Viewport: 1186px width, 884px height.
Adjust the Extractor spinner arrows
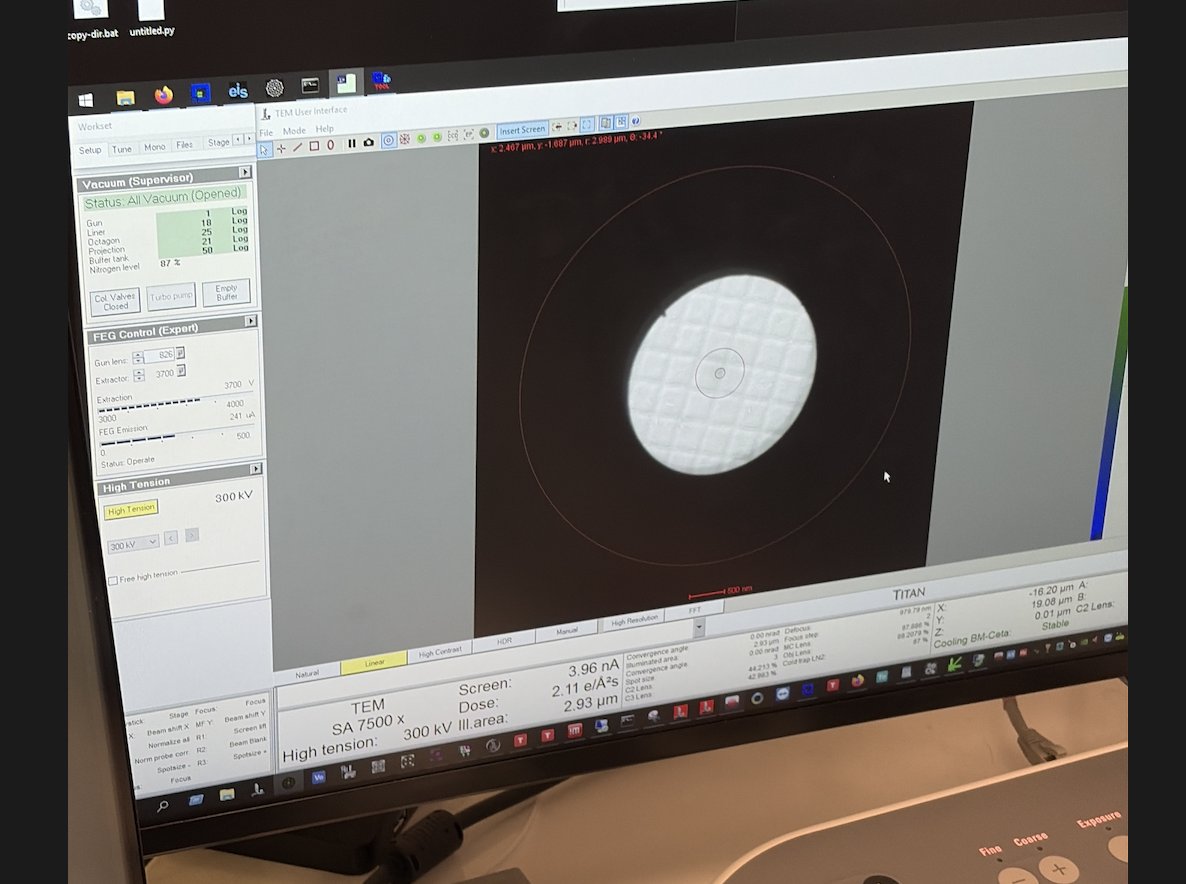(x=139, y=375)
